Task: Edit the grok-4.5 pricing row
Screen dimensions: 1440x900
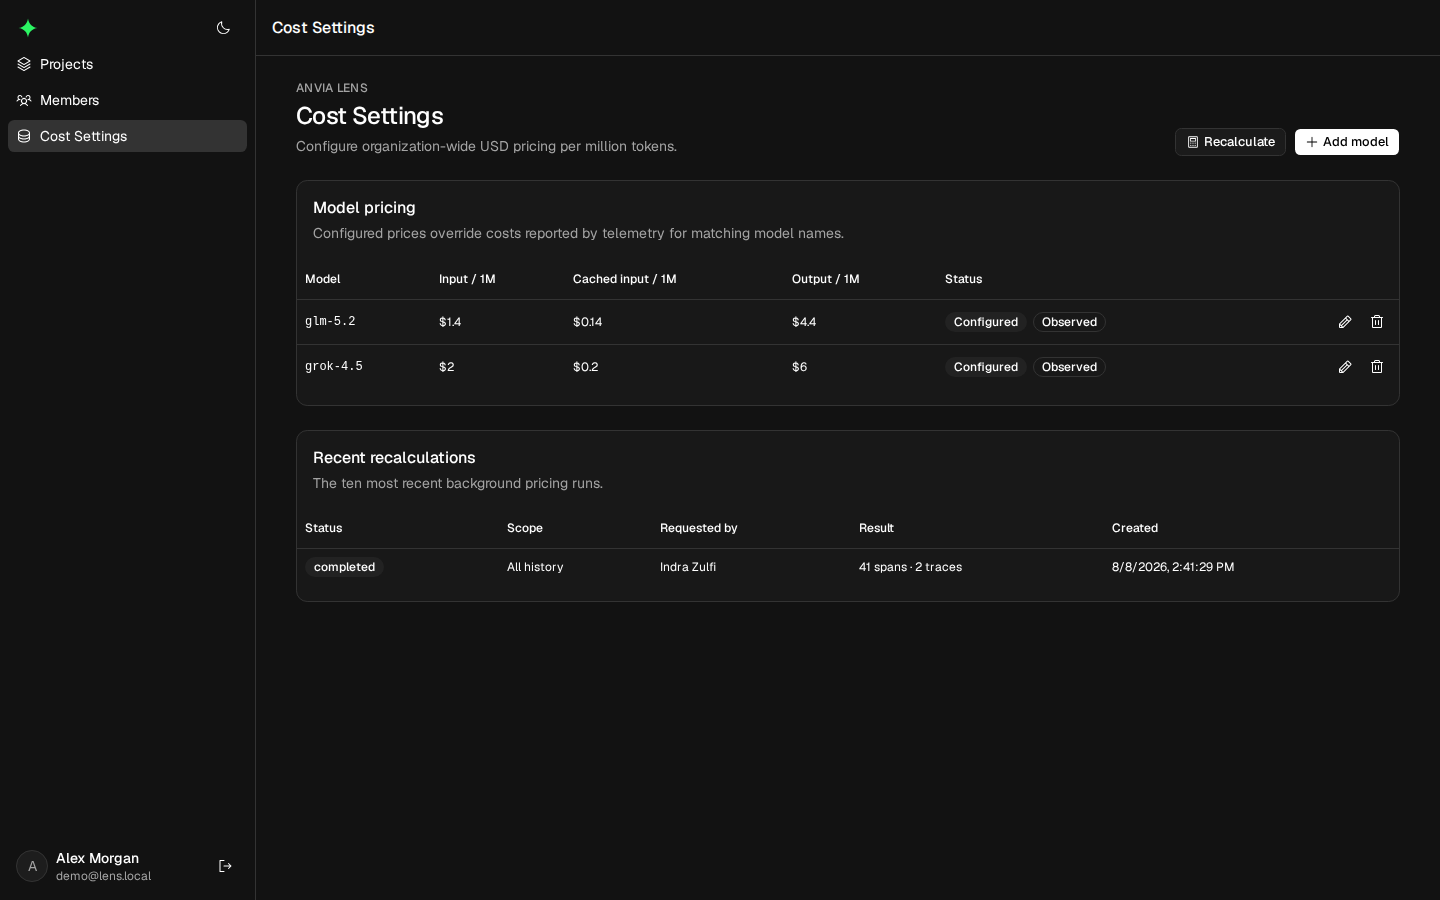Action: pyautogui.click(x=1345, y=367)
